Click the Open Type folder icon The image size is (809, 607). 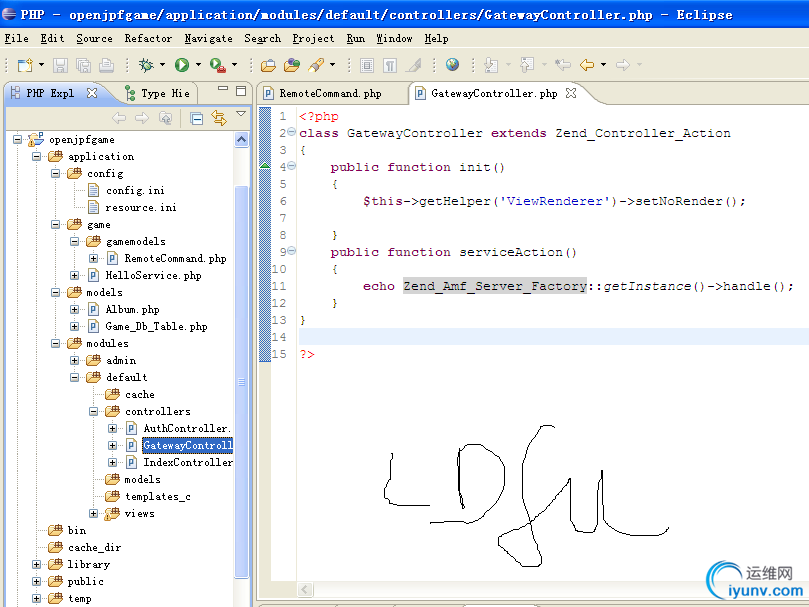click(268, 65)
